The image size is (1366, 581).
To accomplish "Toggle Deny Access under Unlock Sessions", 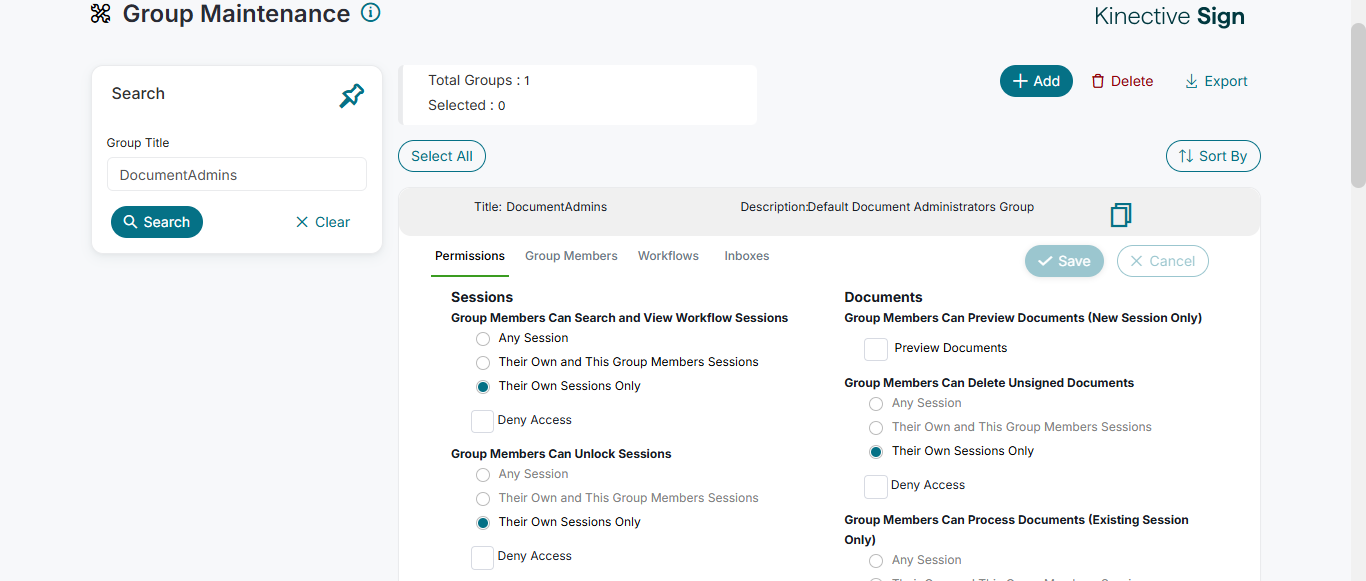I will (483, 557).
